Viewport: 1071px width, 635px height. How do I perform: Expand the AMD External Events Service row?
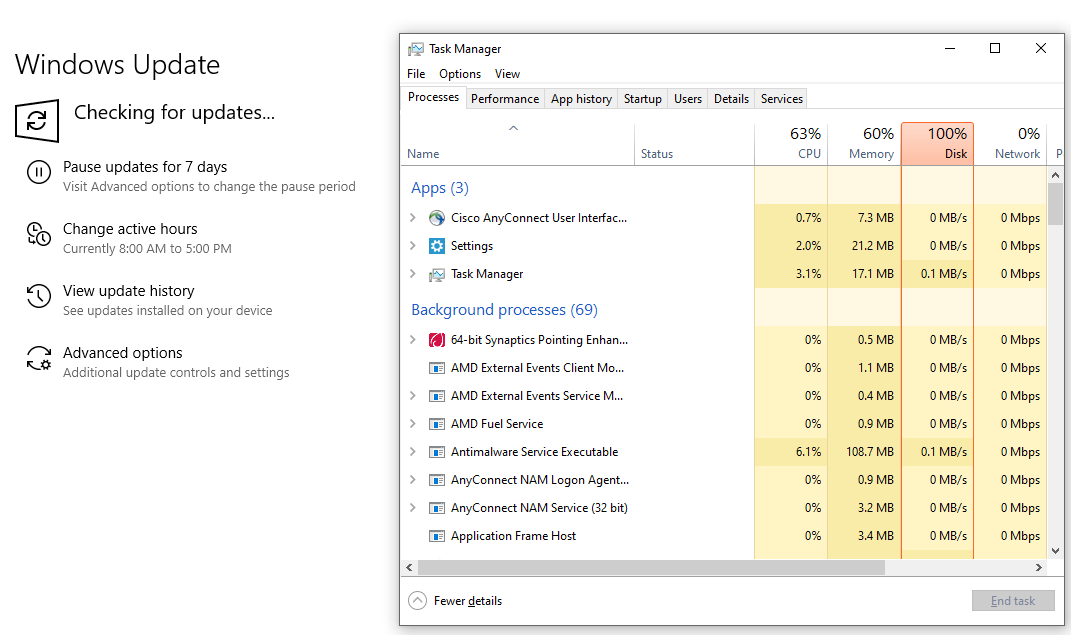(413, 395)
